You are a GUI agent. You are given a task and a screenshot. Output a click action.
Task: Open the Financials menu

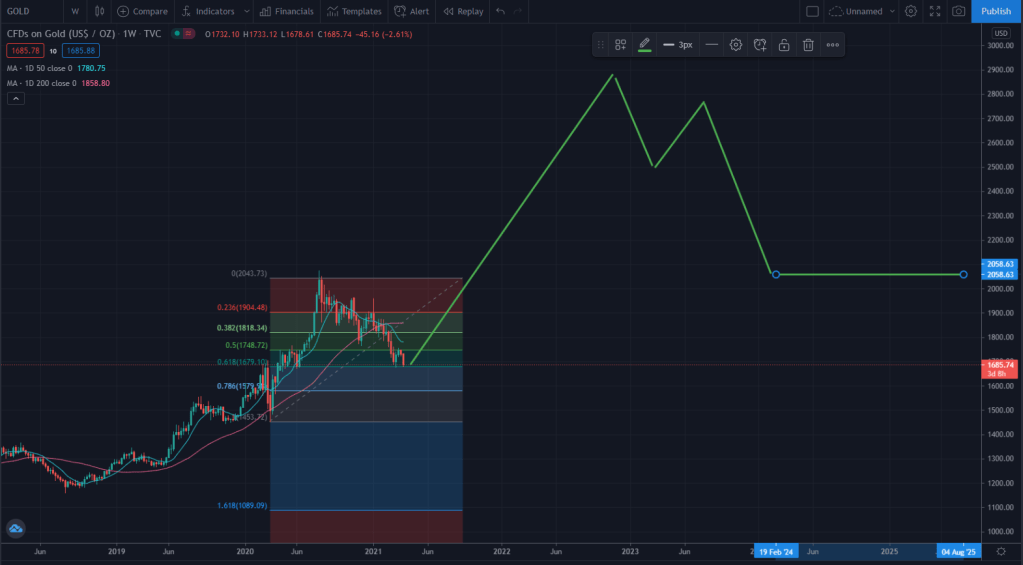click(284, 11)
